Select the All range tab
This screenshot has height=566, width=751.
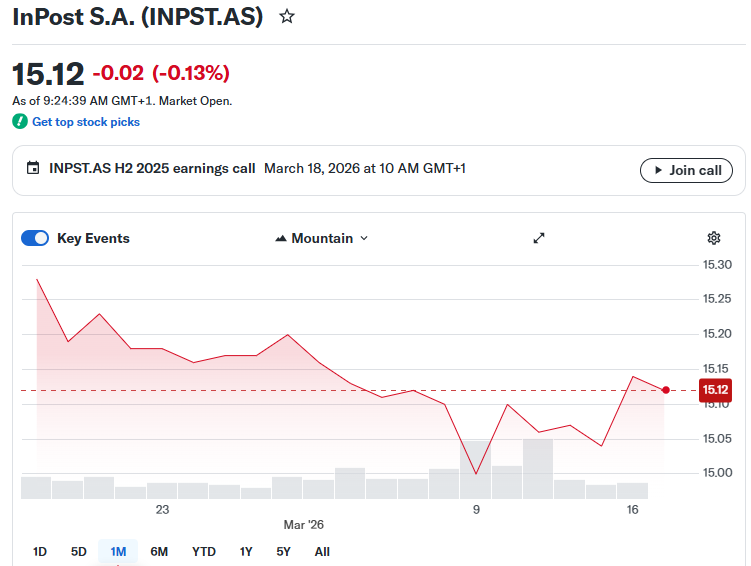(x=322, y=552)
